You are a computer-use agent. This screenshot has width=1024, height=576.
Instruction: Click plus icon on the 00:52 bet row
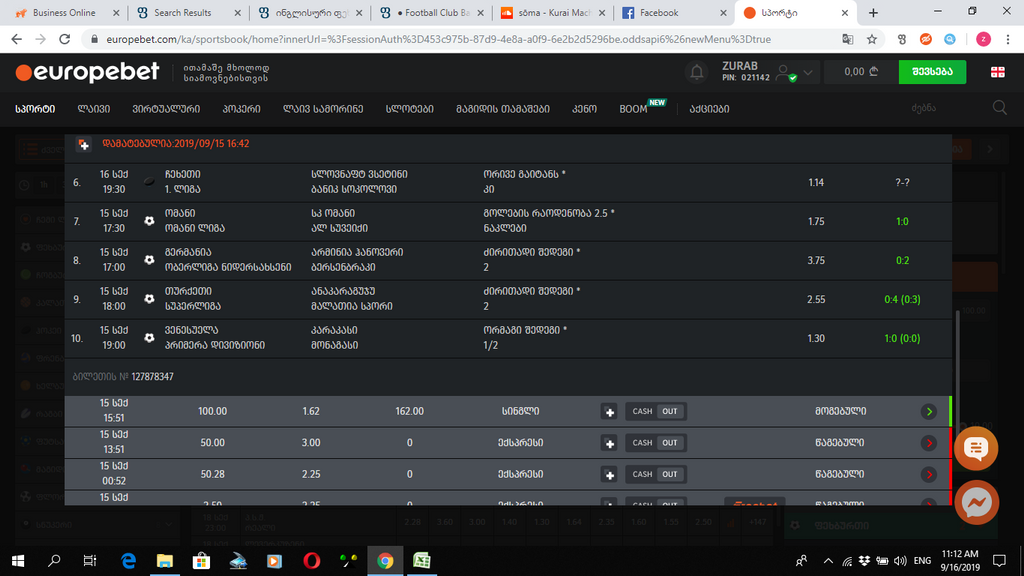pyautogui.click(x=609, y=475)
